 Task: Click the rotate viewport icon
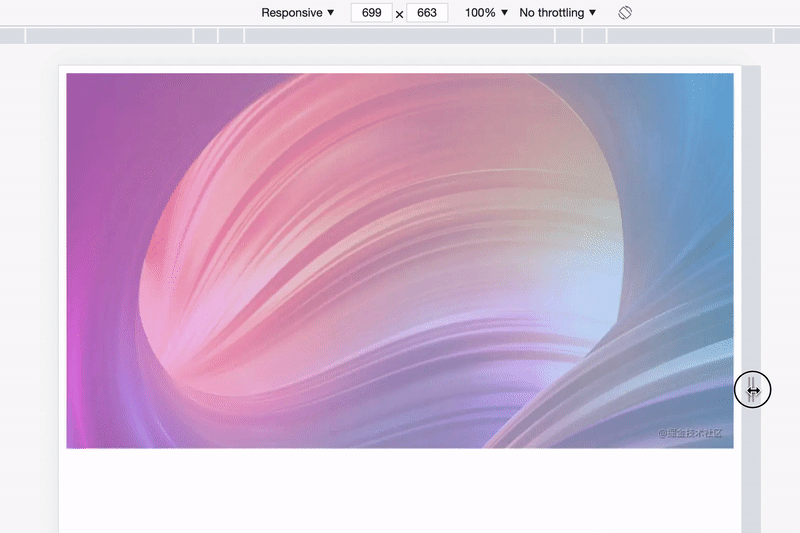click(x=625, y=13)
